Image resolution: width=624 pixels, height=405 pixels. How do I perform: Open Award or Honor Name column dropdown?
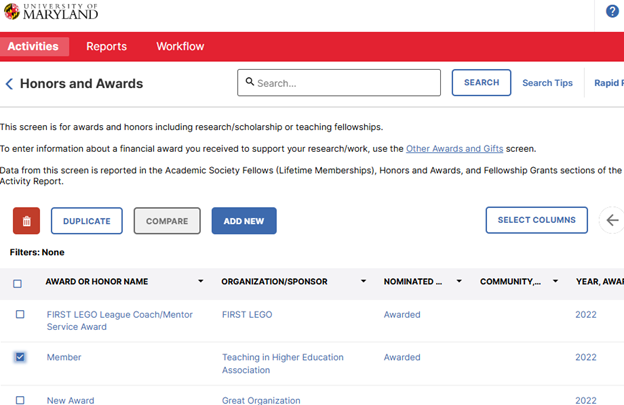point(201,282)
